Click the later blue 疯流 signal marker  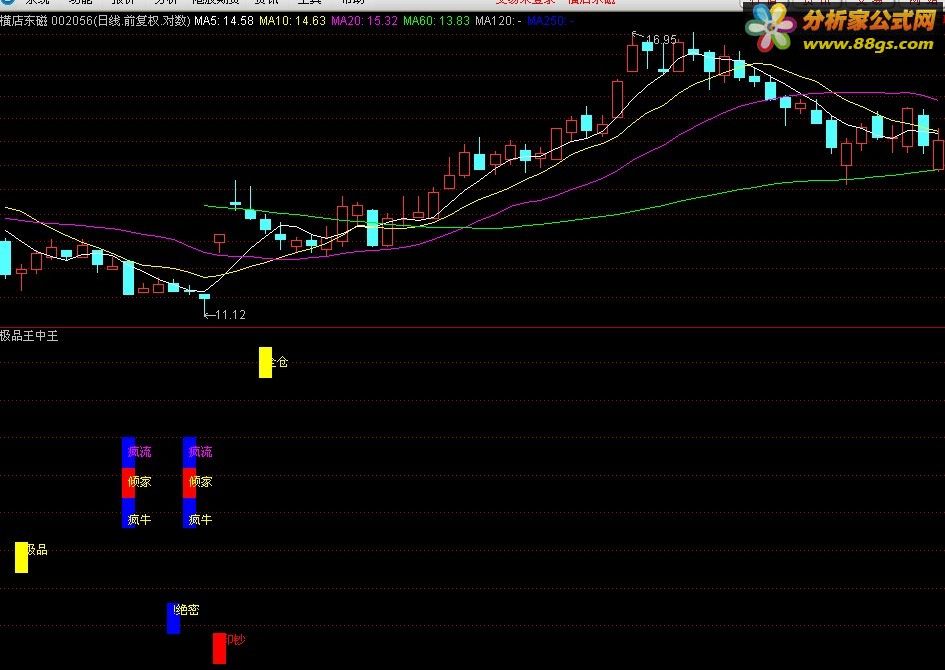point(189,452)
